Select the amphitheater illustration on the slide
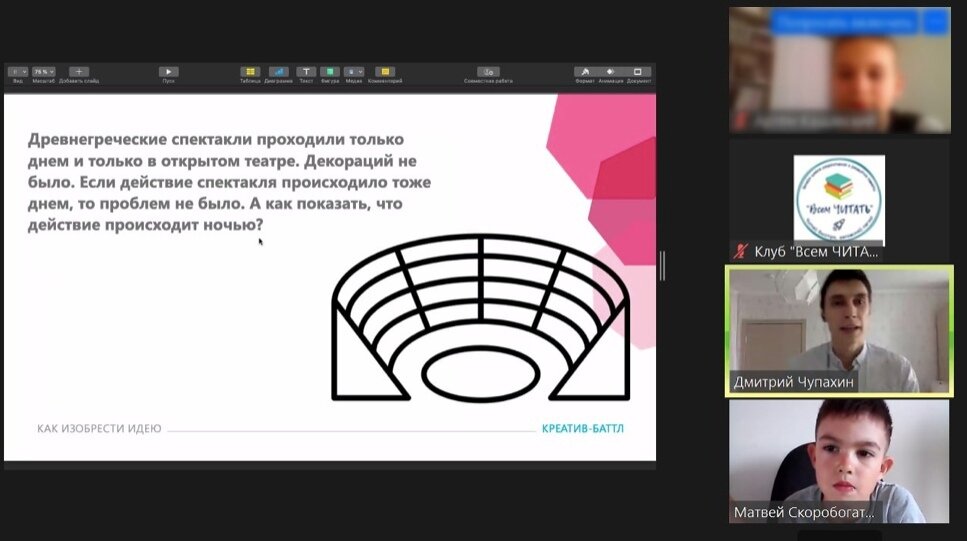This screenshot has width=967, height=541. tap(480, 318)
